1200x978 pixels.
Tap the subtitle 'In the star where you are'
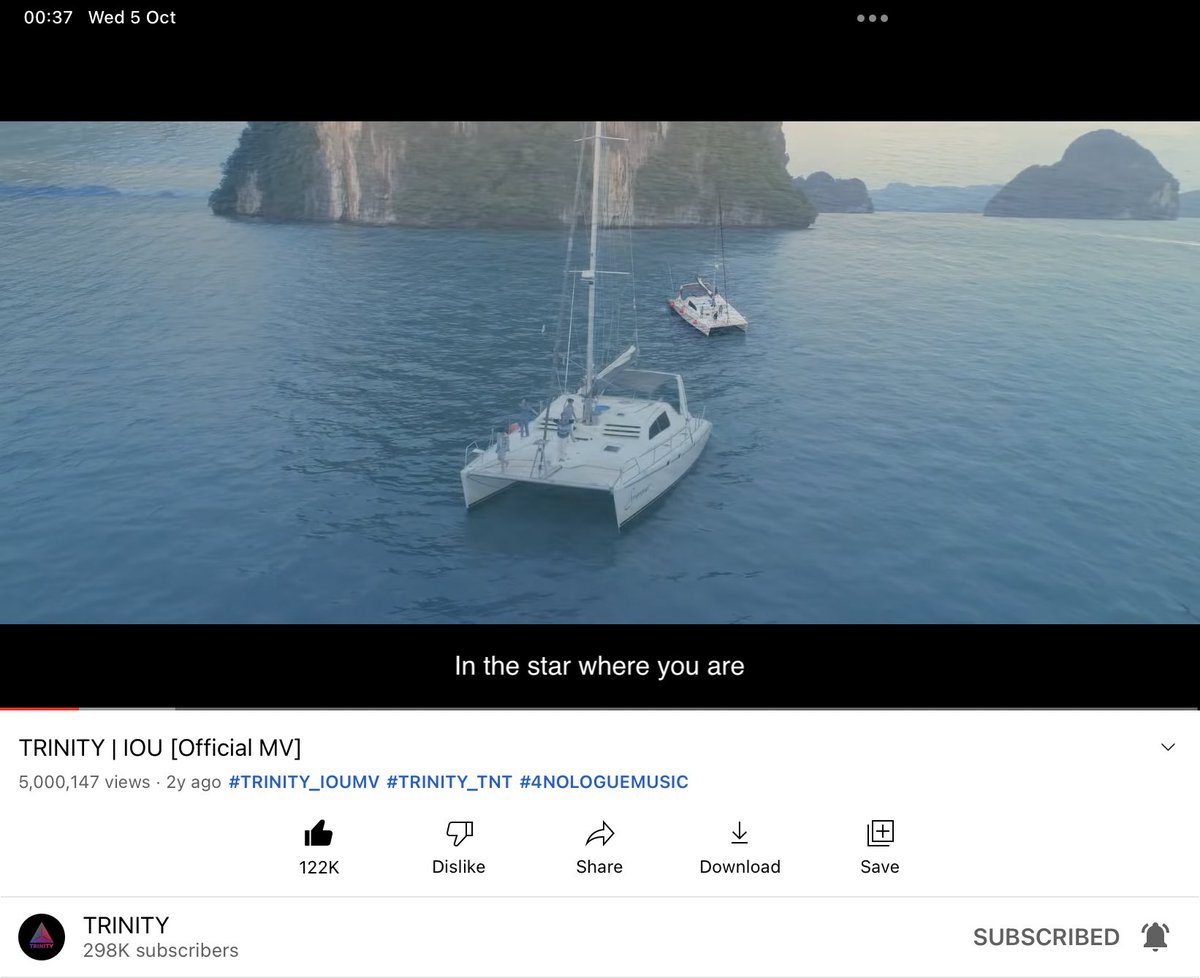599,666
